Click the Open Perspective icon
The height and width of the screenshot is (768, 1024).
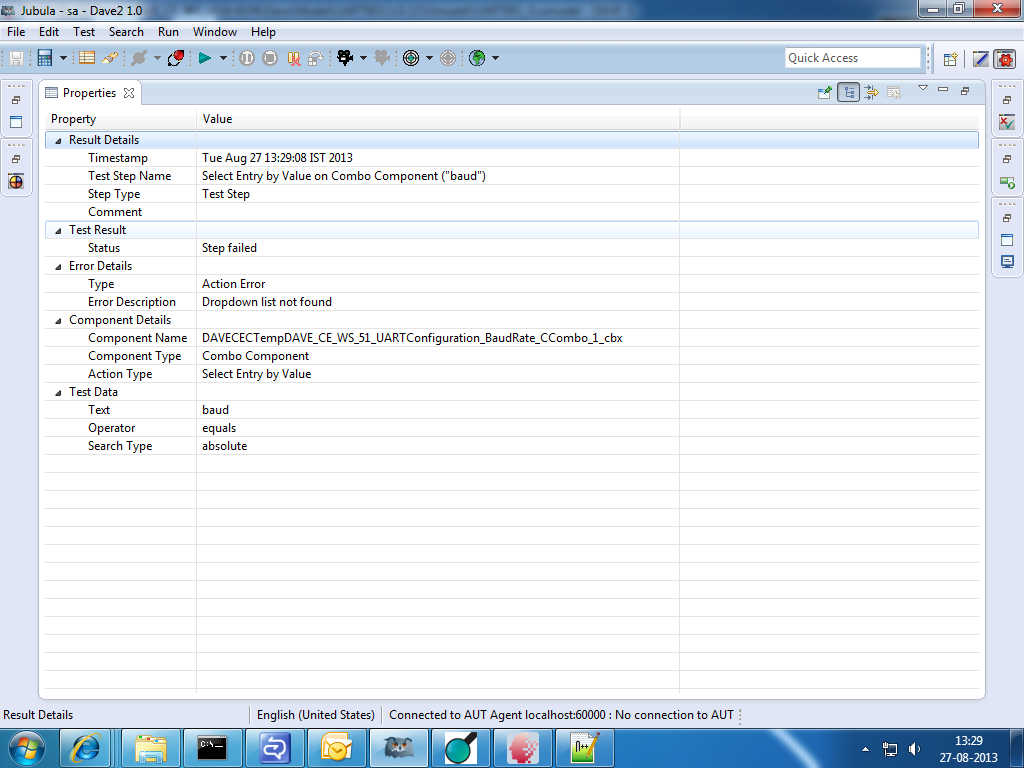[x=951, y=59]
